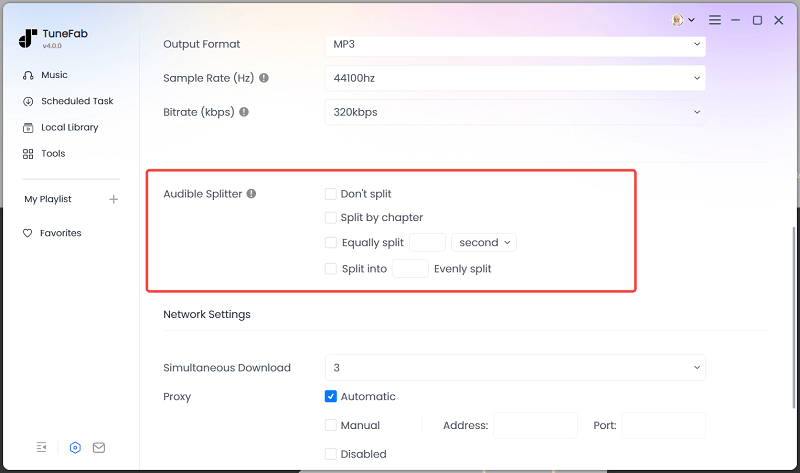
Task: Uncheck the Automatic proxy checkbox
Action: [x=331, y=396]
